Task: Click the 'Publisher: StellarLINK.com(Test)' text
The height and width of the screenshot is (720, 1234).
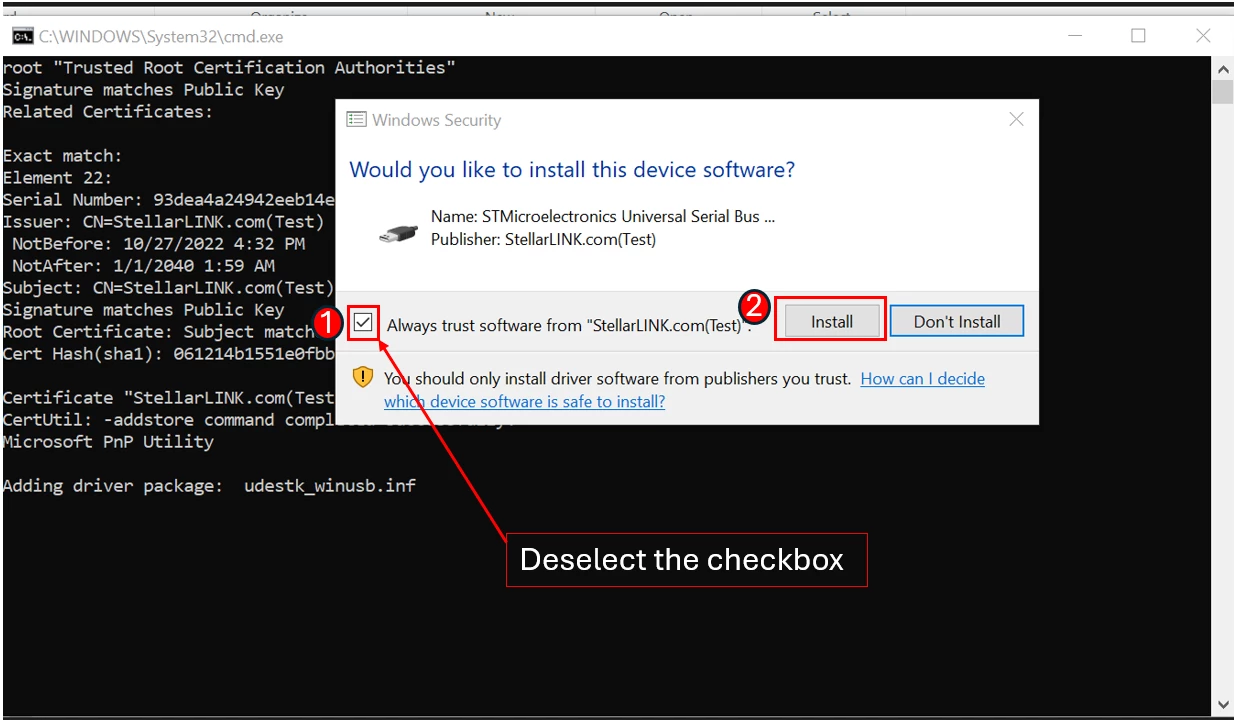Action: pyautogui.click(x=543, y=240)
